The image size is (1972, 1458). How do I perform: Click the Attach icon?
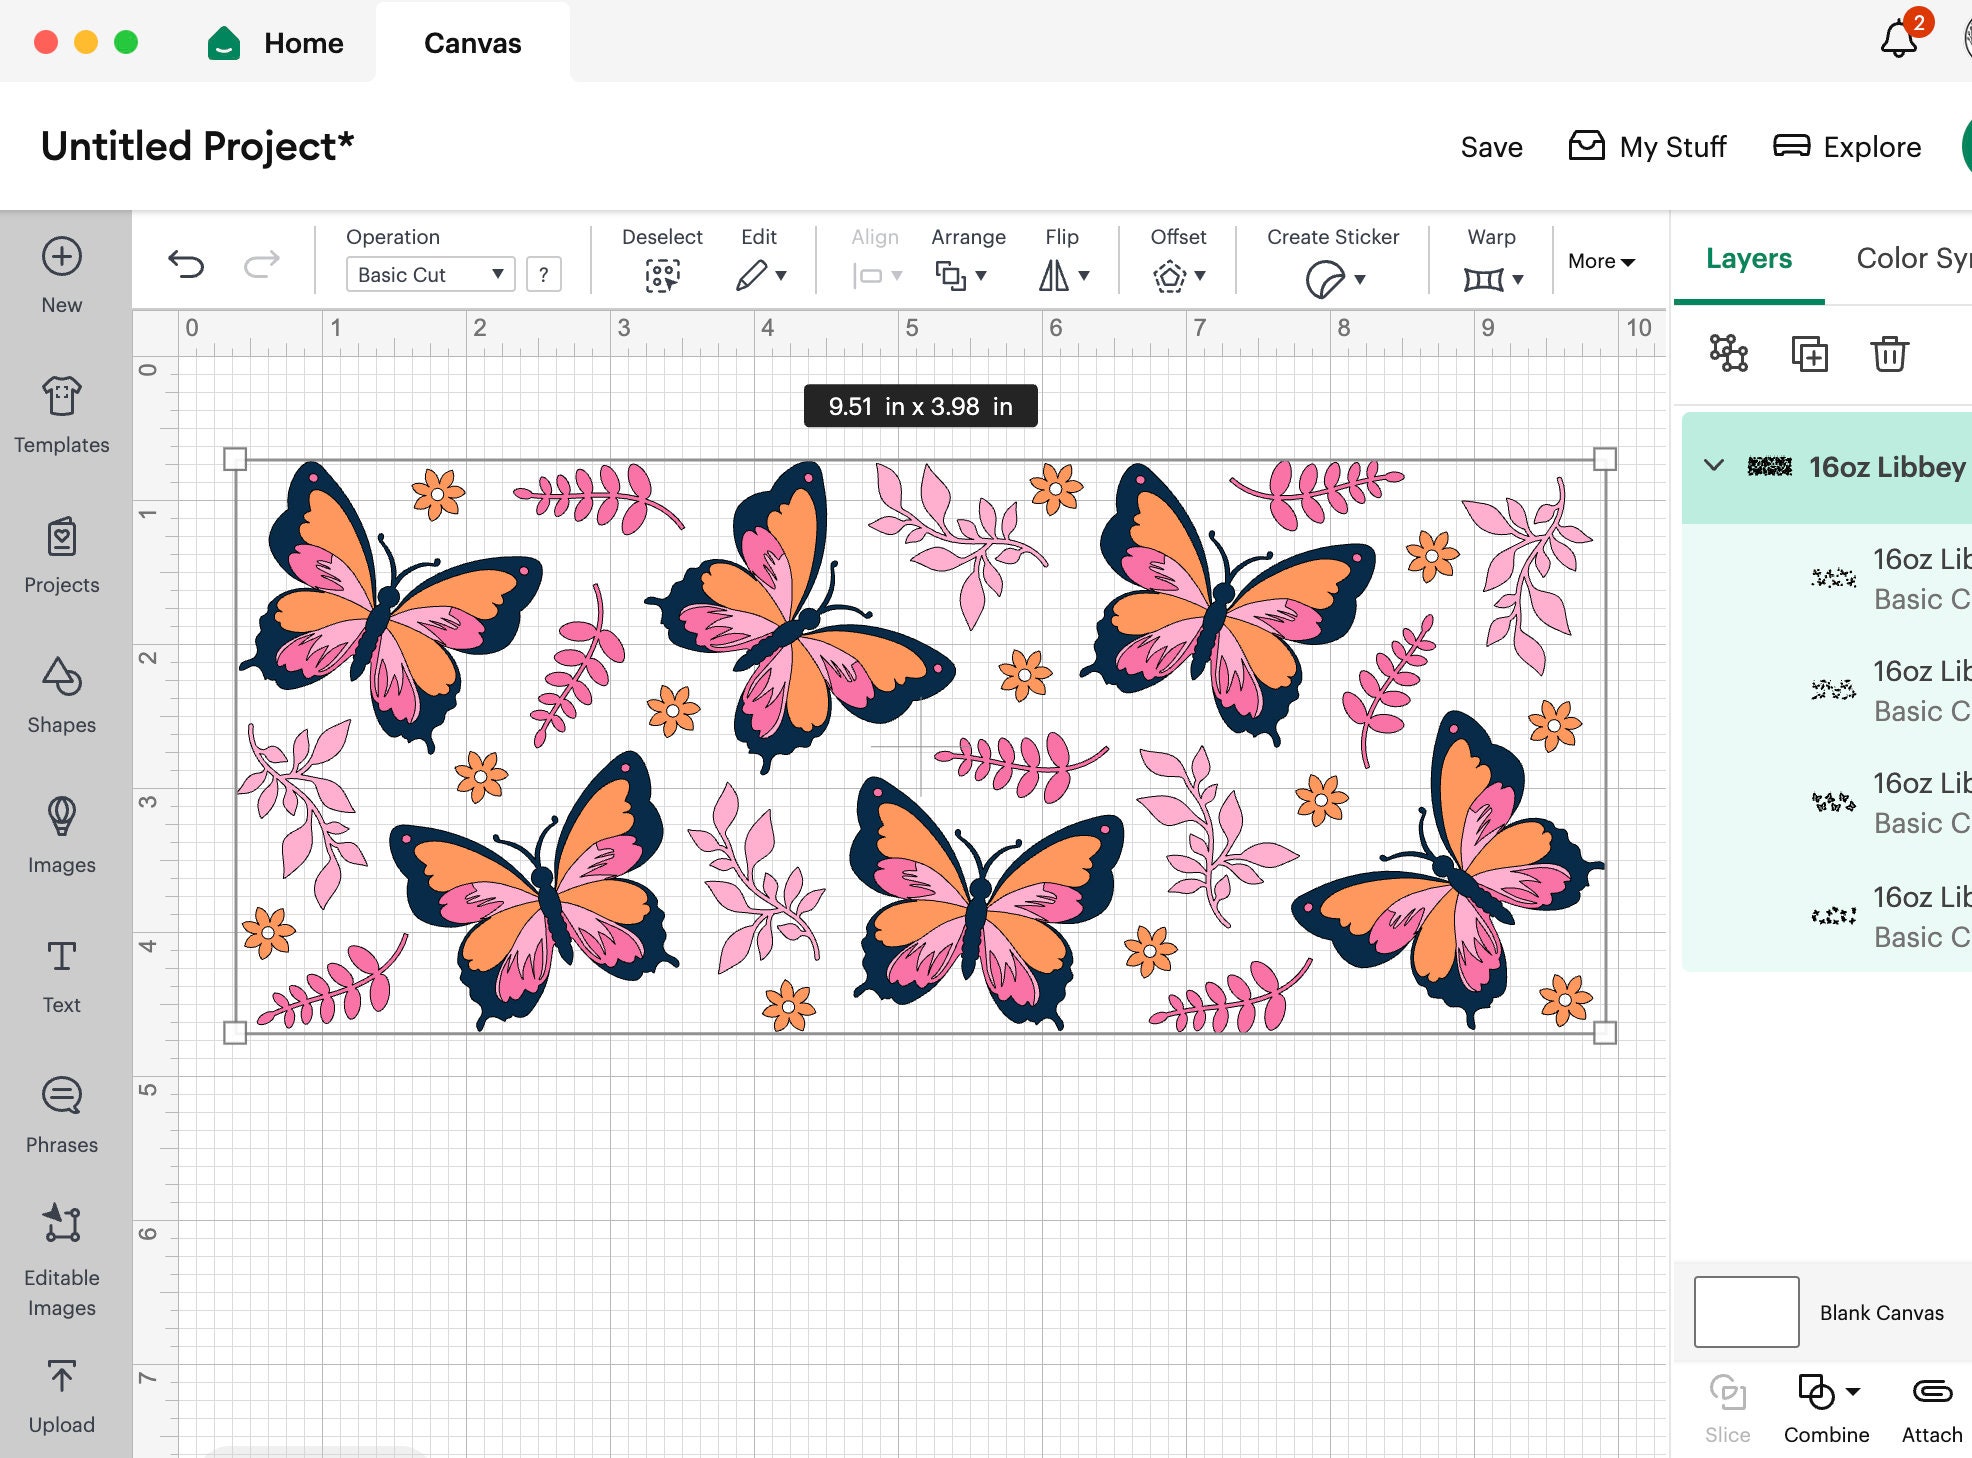pyautogui.click(x=1932, y=1391)
